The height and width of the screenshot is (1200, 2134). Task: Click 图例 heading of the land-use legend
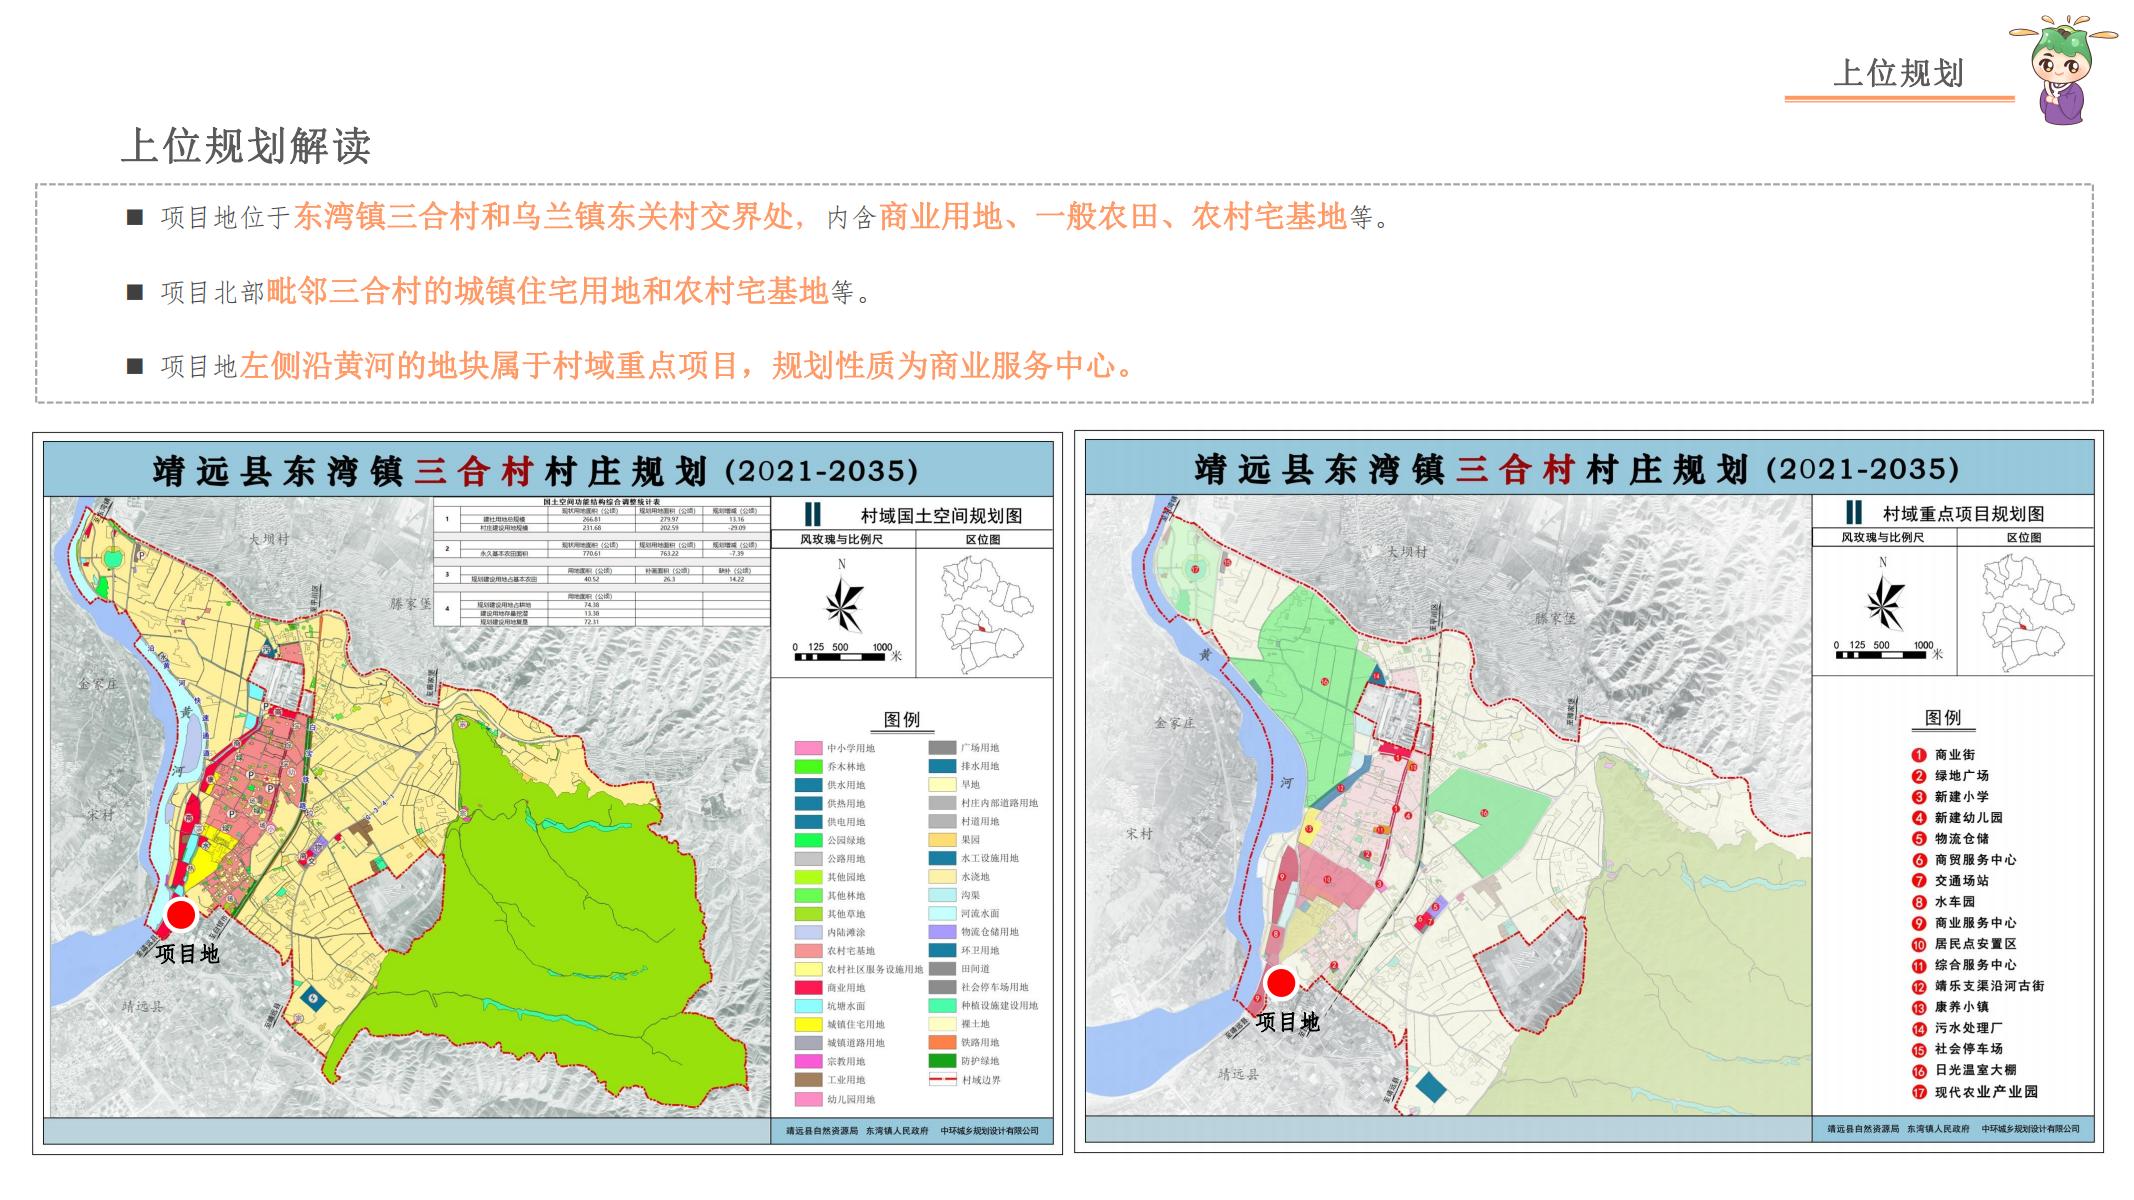pyautogui.click(x=902, y=720)
